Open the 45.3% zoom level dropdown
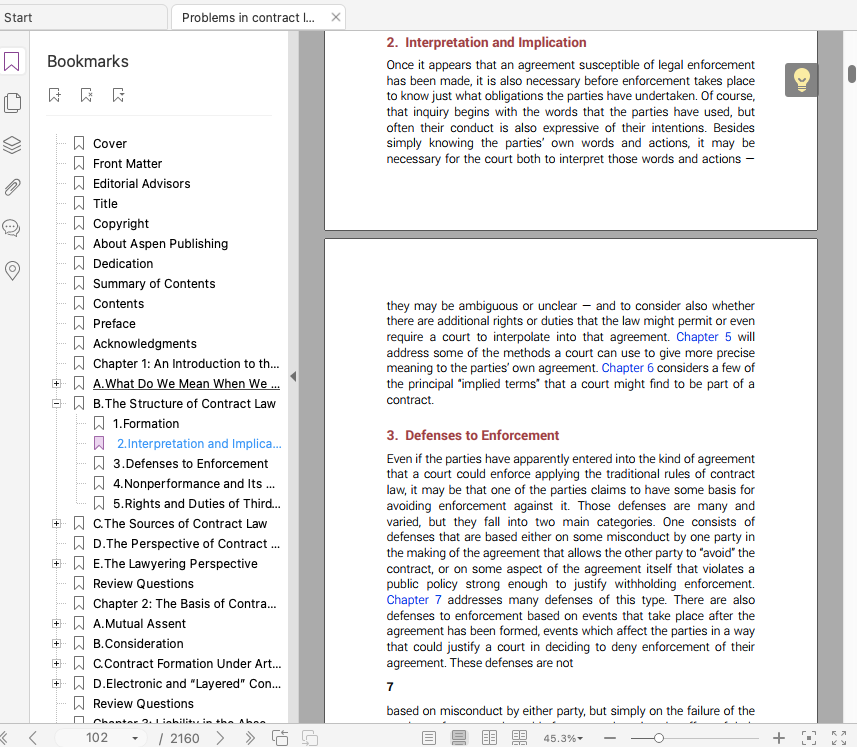Viewport: 857px width, 747px height. pyautogui.click(x=563, y=739)
